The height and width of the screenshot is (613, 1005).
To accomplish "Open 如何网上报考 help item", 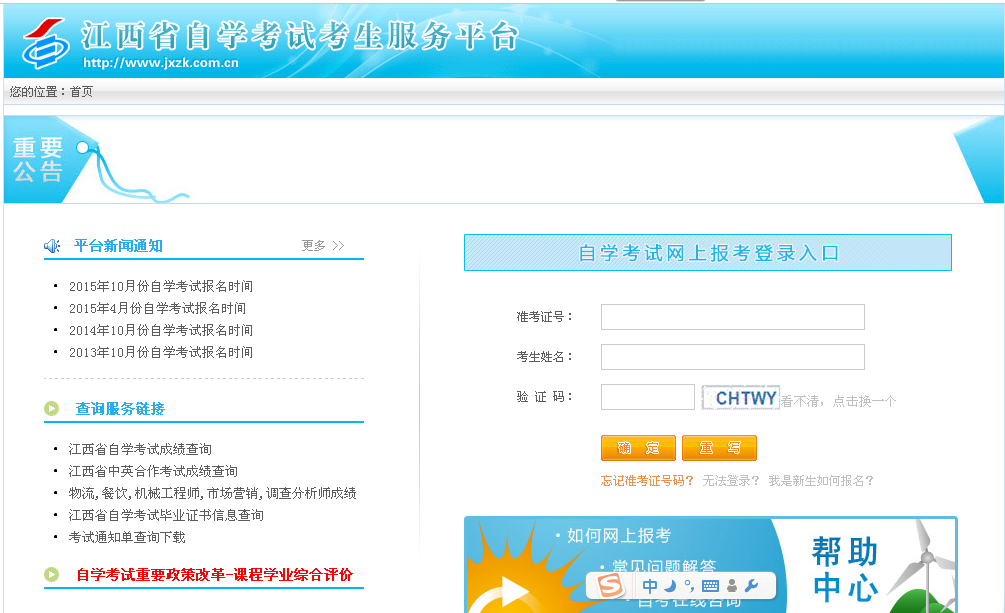I will (619, 535).
